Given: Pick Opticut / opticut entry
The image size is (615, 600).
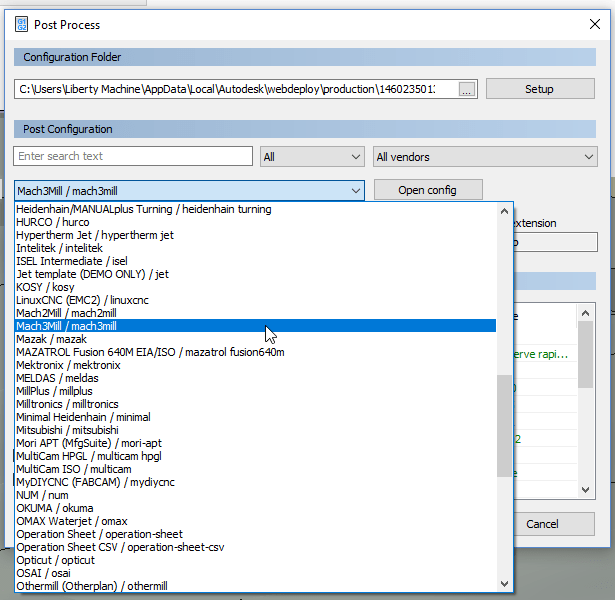Looking at the screenshot, I should pyautogui.click(x=255, y=560).
